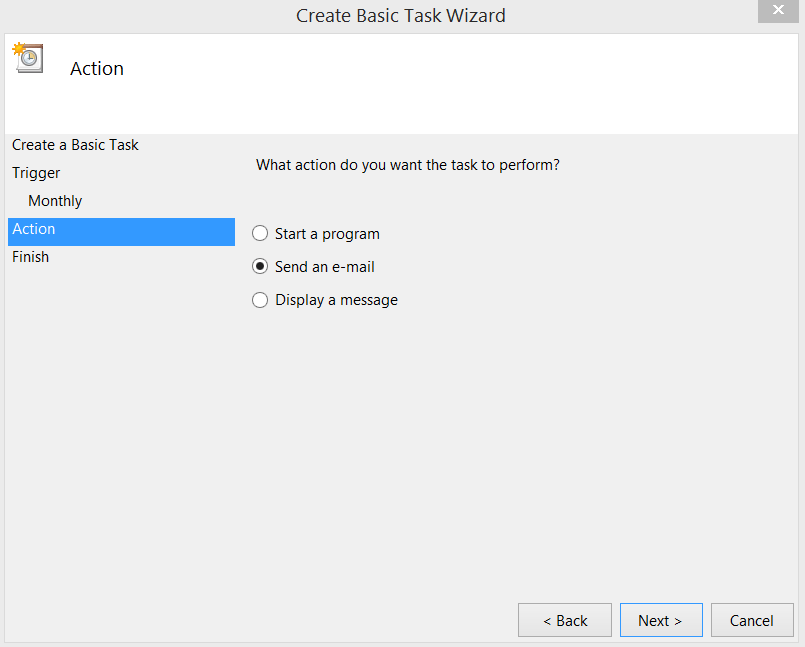Click the highlighted Action step in sidebar
805x647 pixels.
pyautogui.click(x=34, y=229)
